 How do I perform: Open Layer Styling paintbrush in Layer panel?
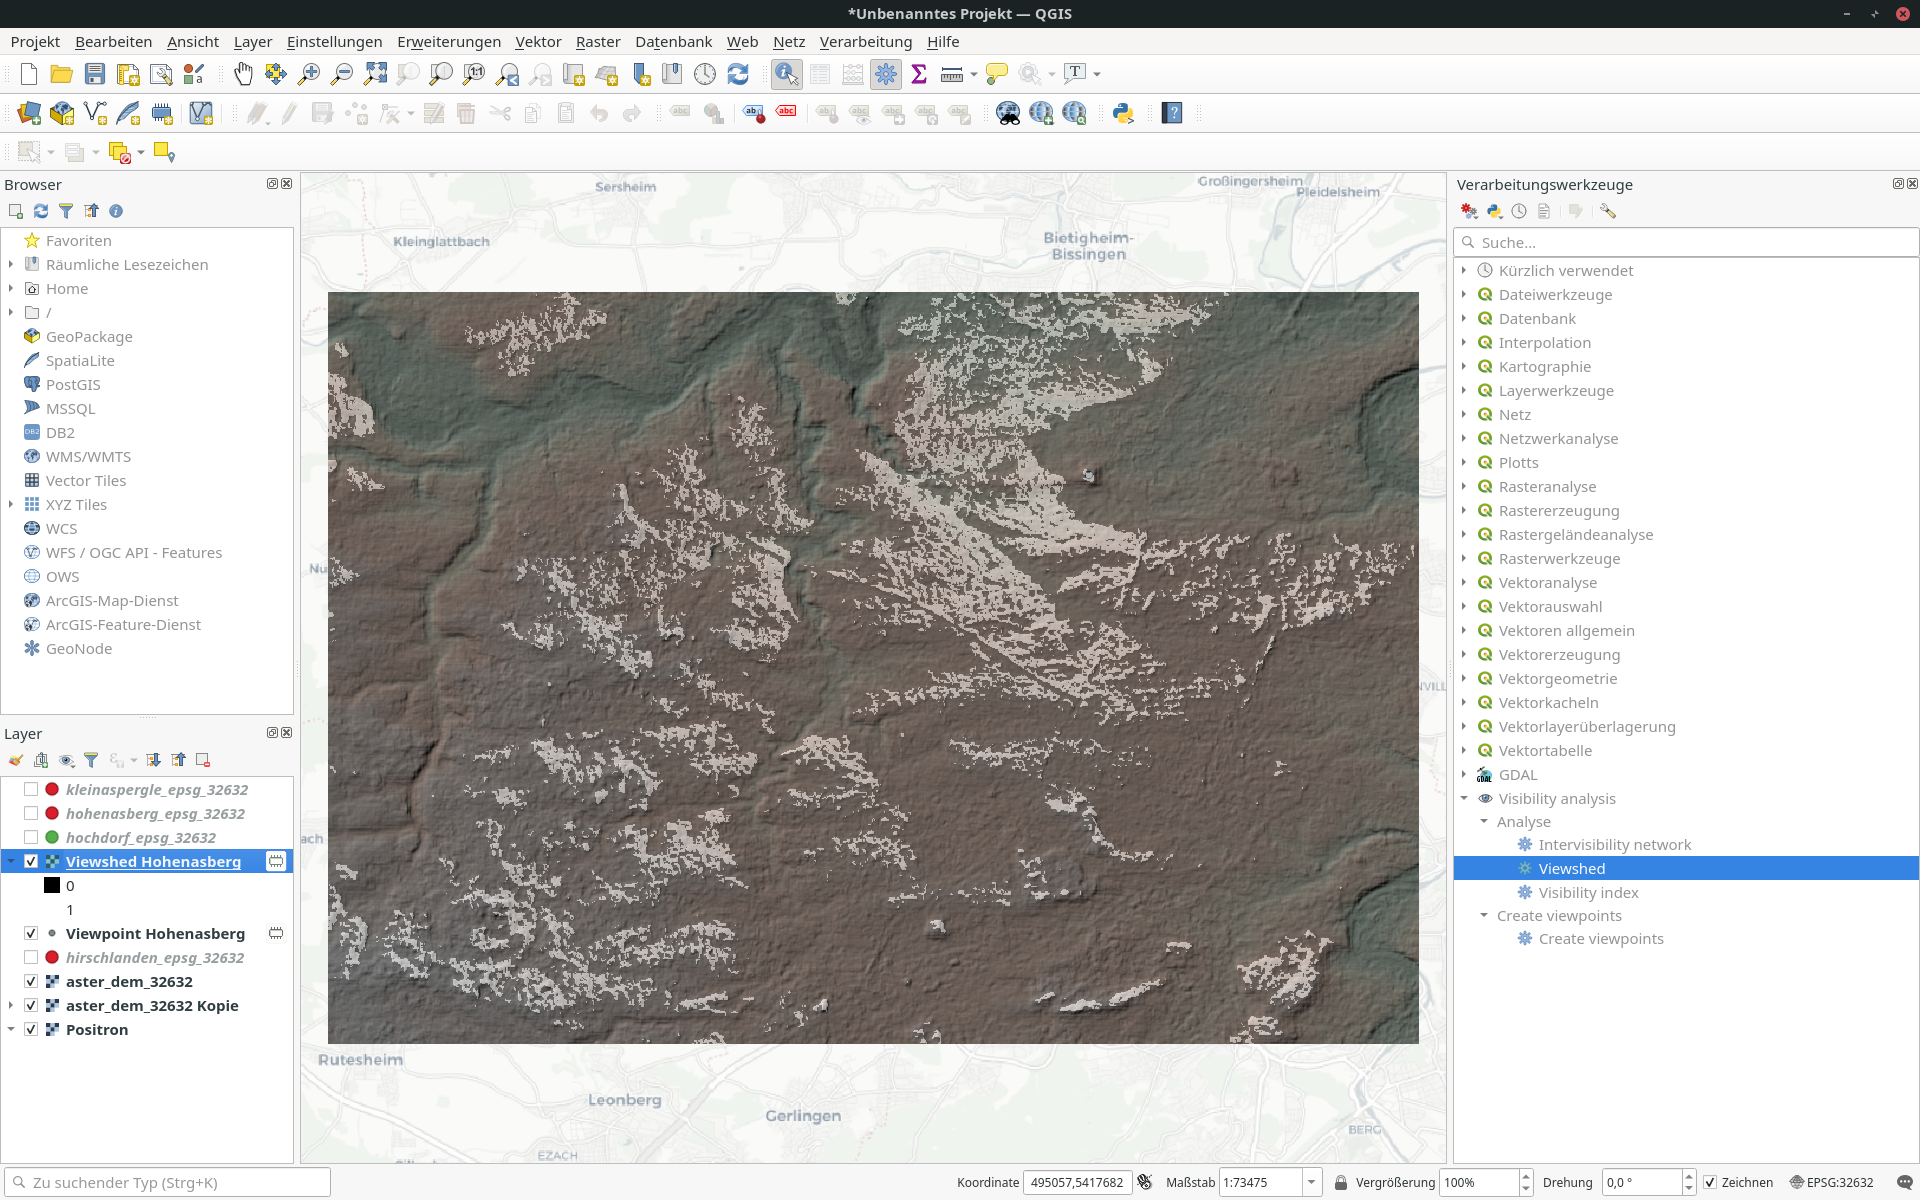tap(16, 760)
